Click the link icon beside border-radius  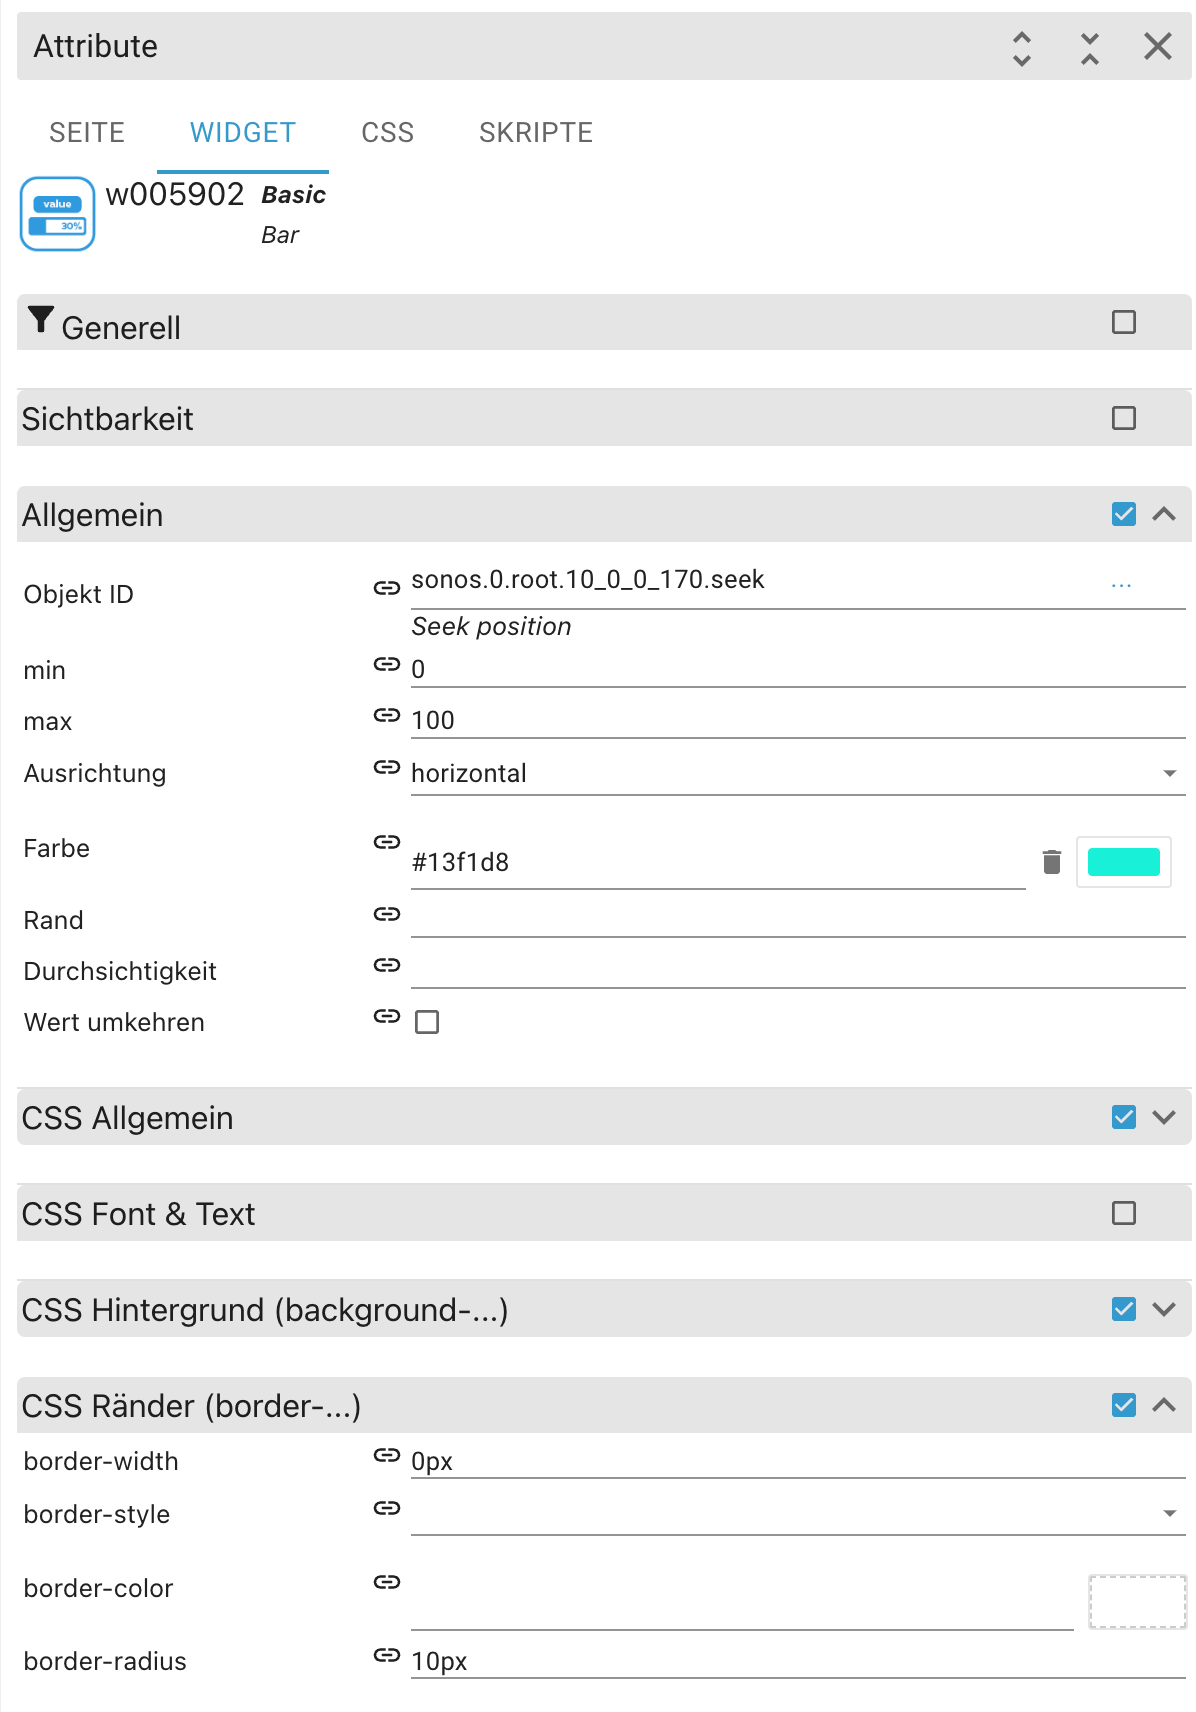click(x=387, y=1655)
